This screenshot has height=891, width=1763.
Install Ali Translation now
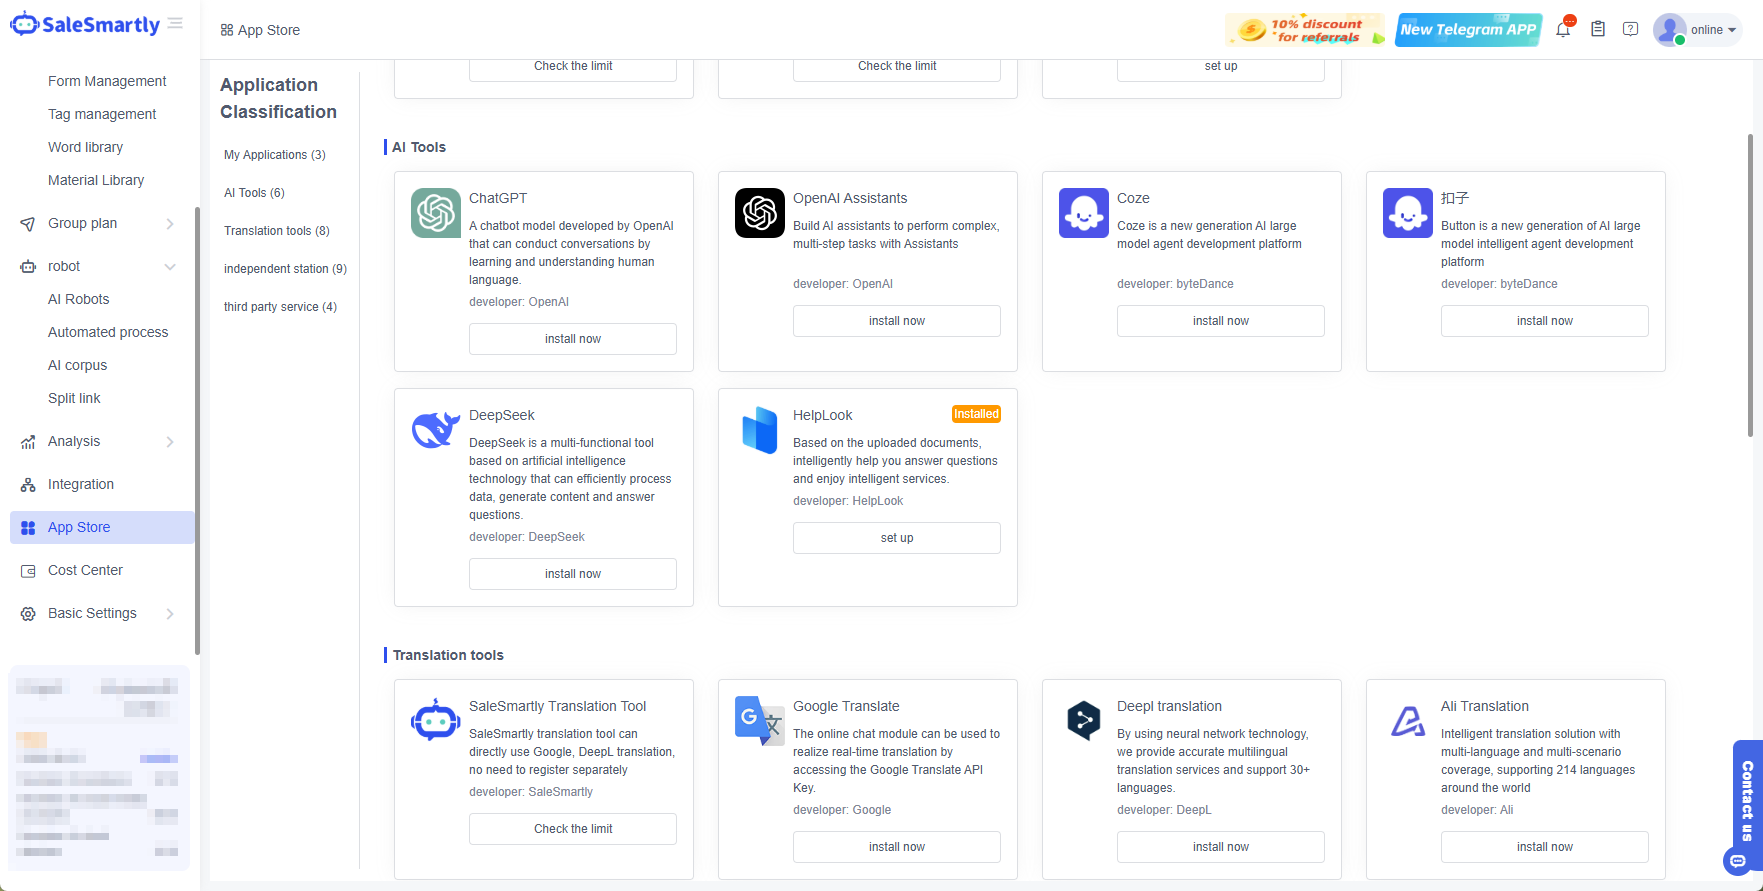coord(1545,847)
